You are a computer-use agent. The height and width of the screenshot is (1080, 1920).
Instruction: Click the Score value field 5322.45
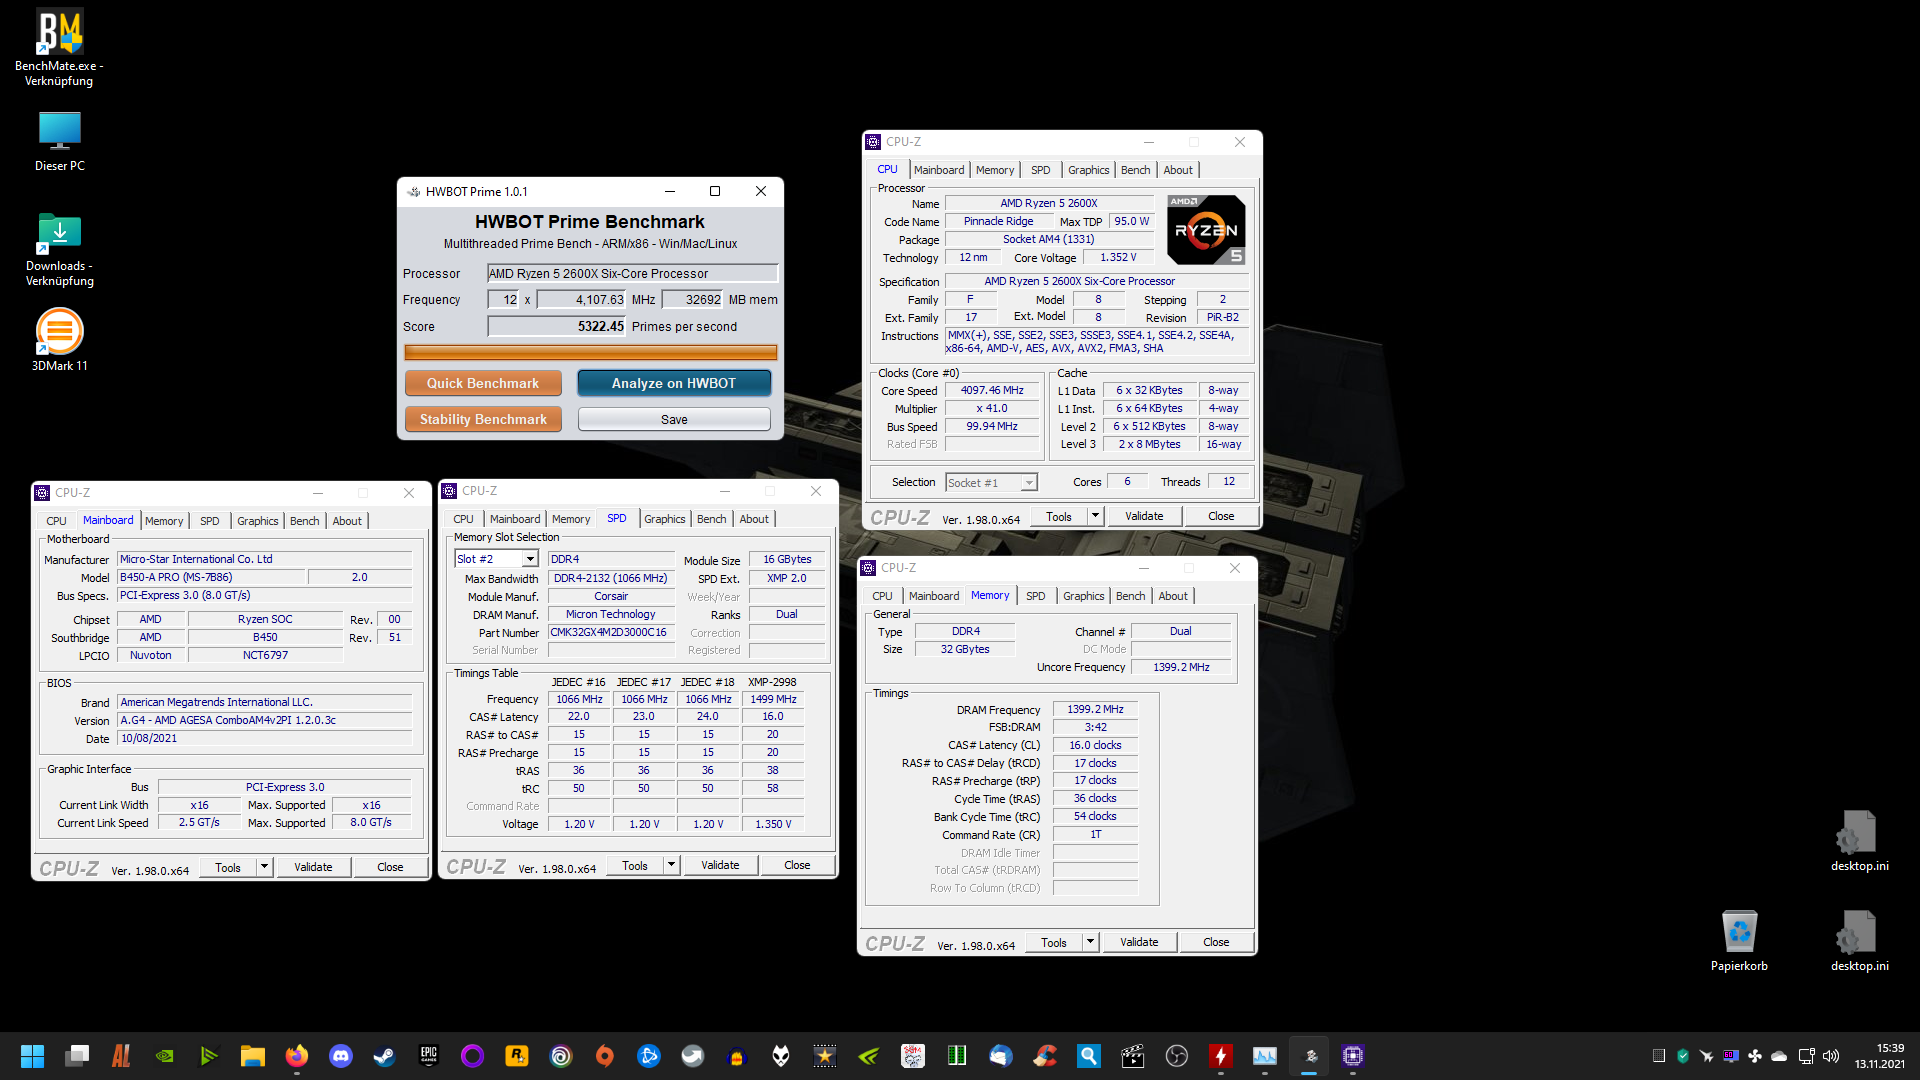pyautogui.click(x=556, y=326)
